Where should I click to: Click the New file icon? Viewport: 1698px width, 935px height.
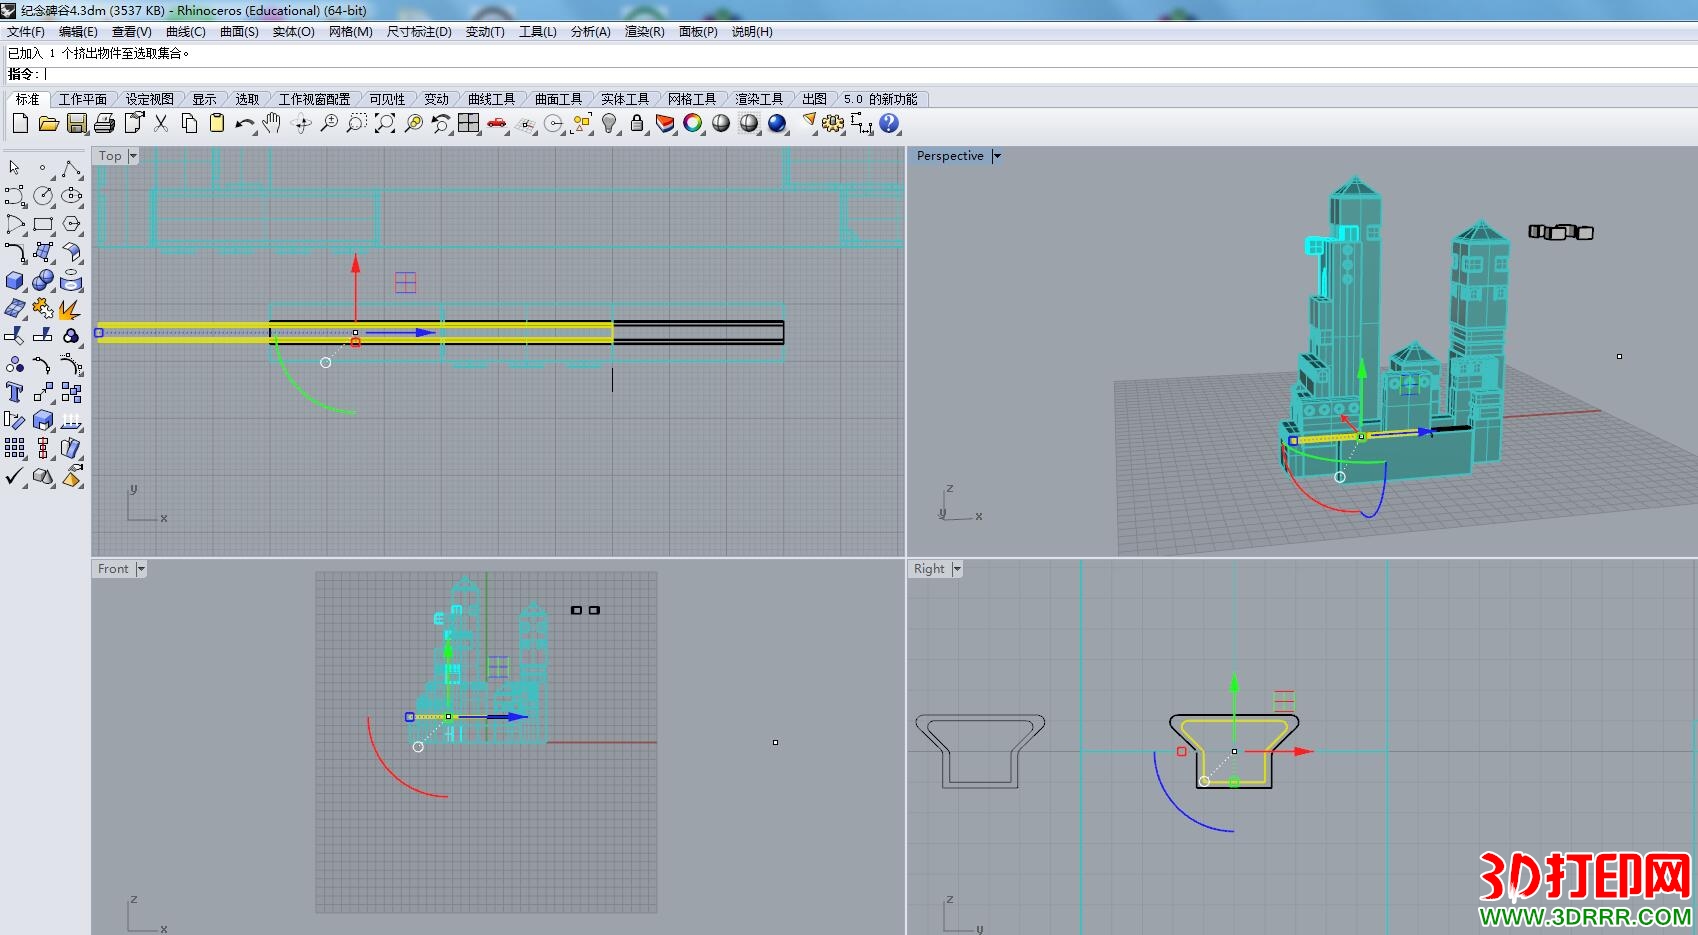pyautogui.click(x=20, y=123)
